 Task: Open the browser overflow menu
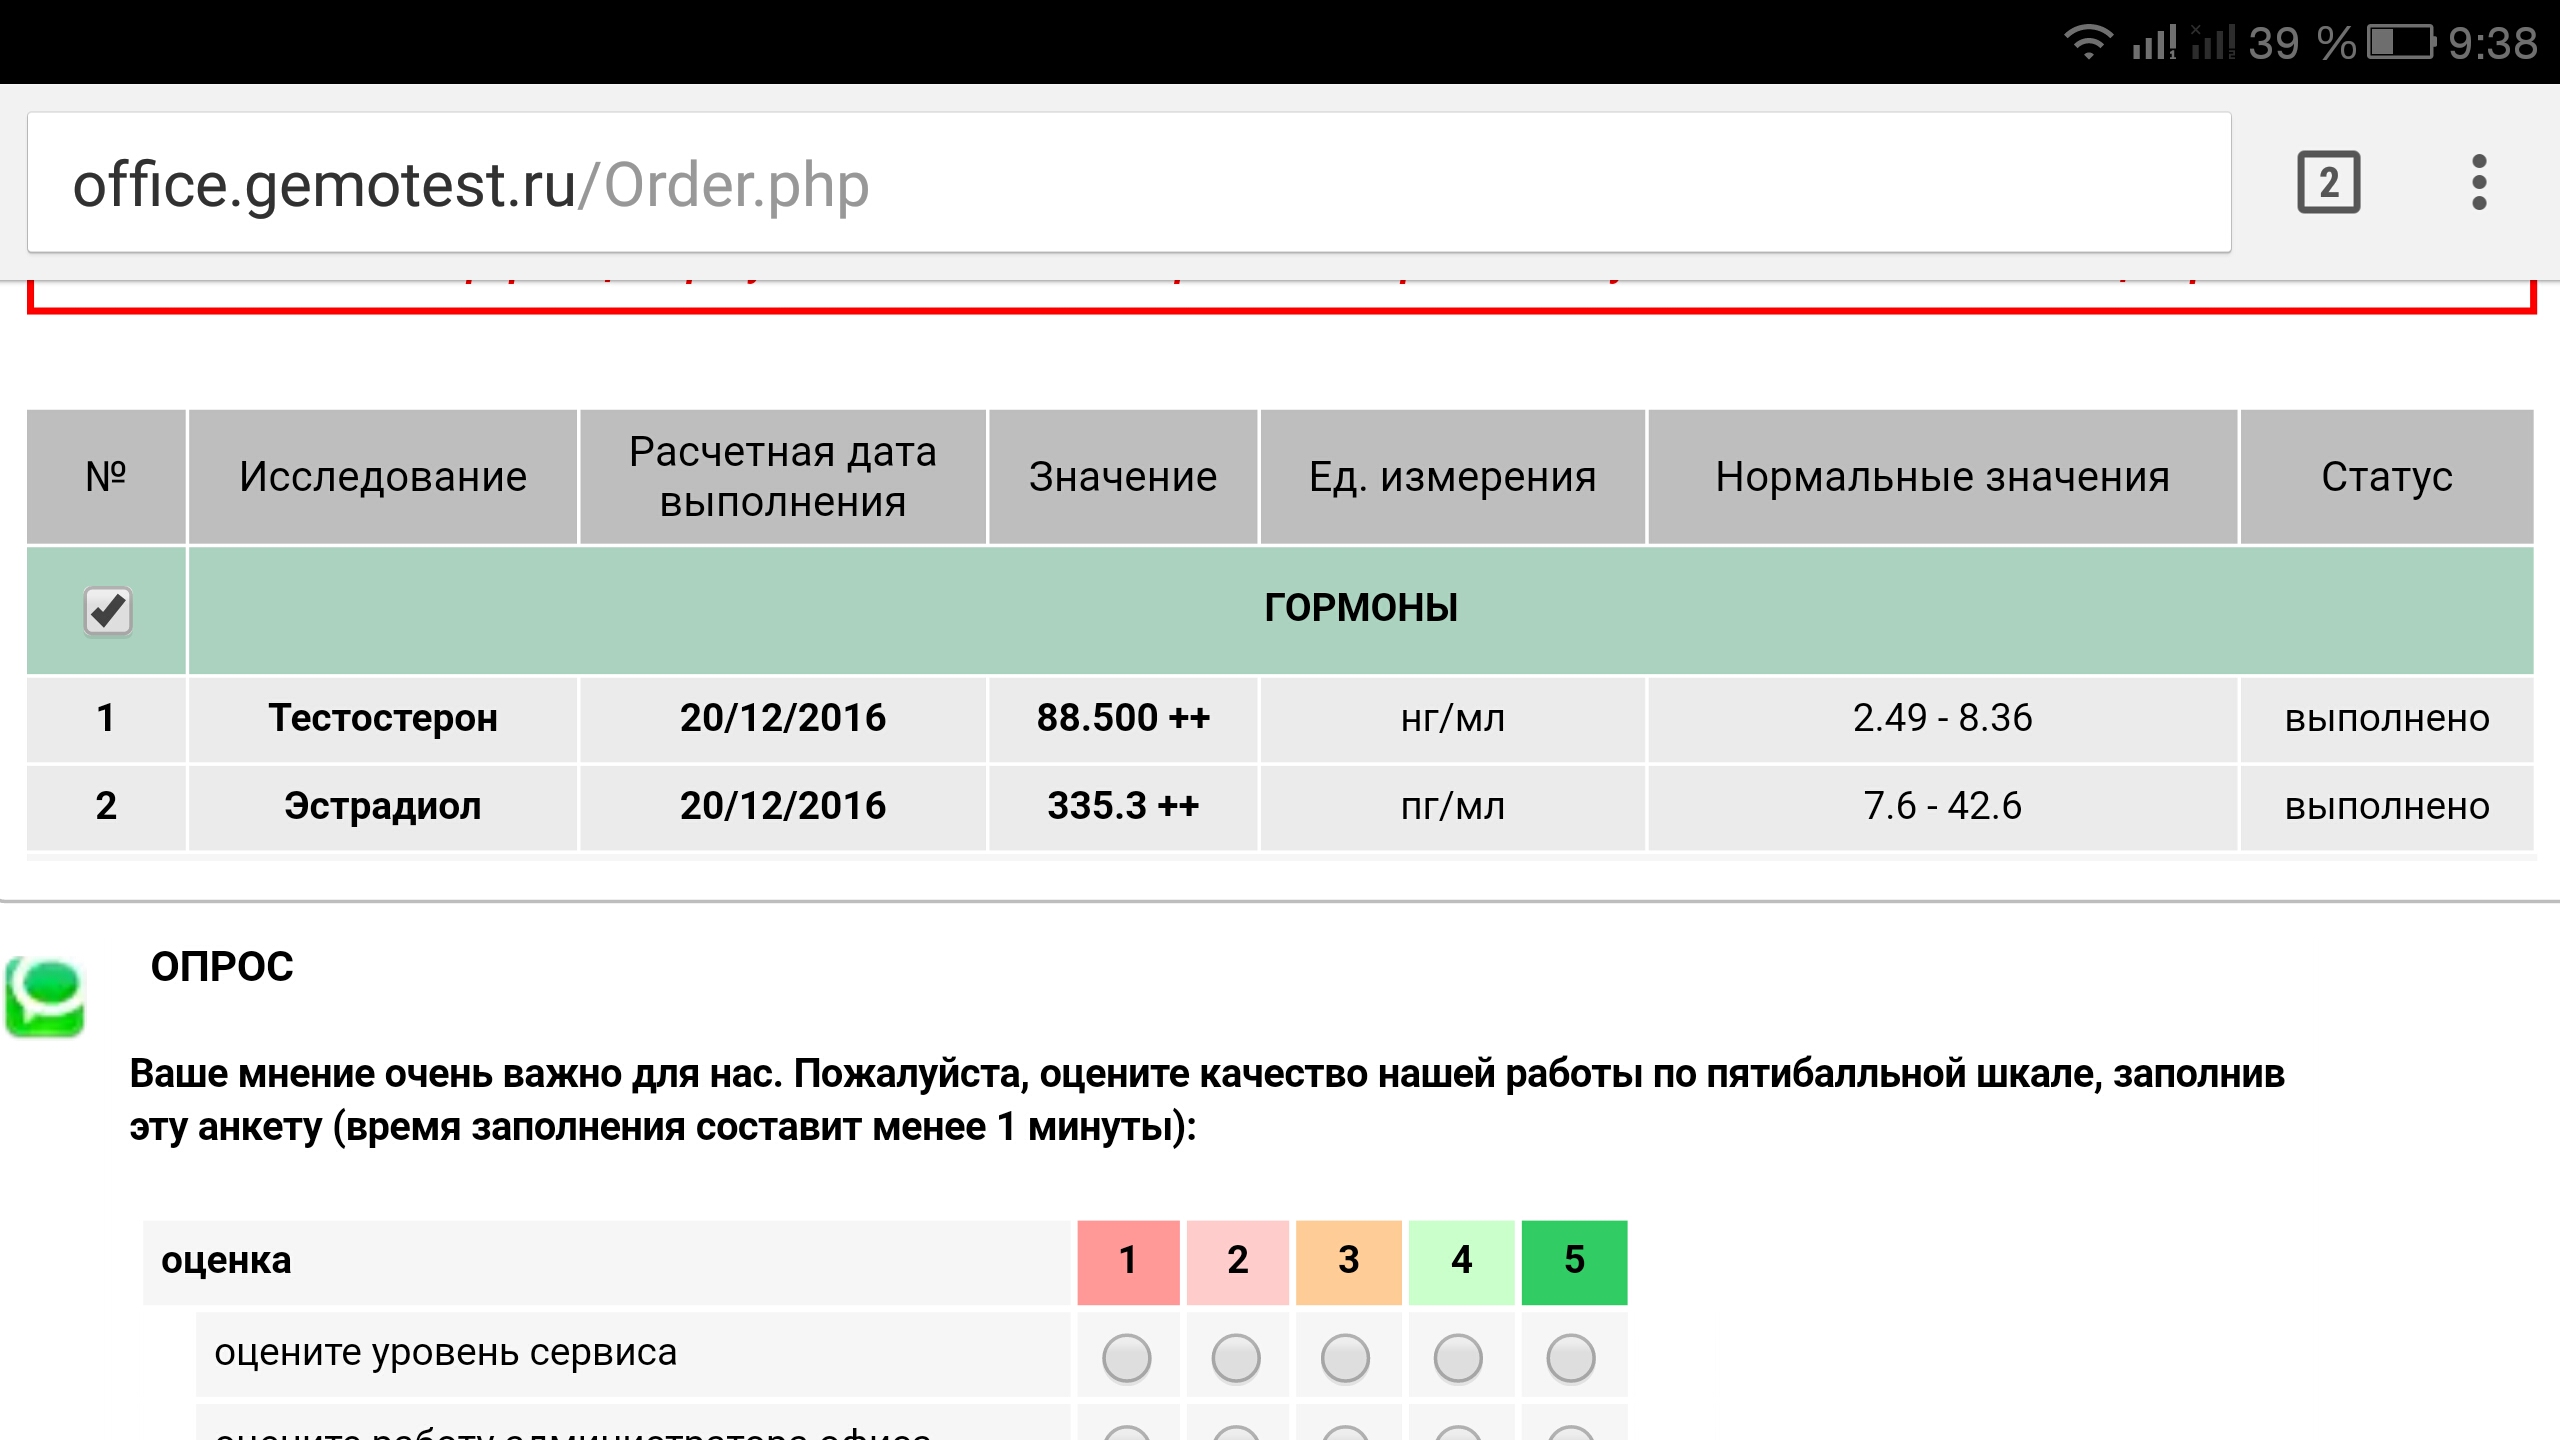[2480, 183]
